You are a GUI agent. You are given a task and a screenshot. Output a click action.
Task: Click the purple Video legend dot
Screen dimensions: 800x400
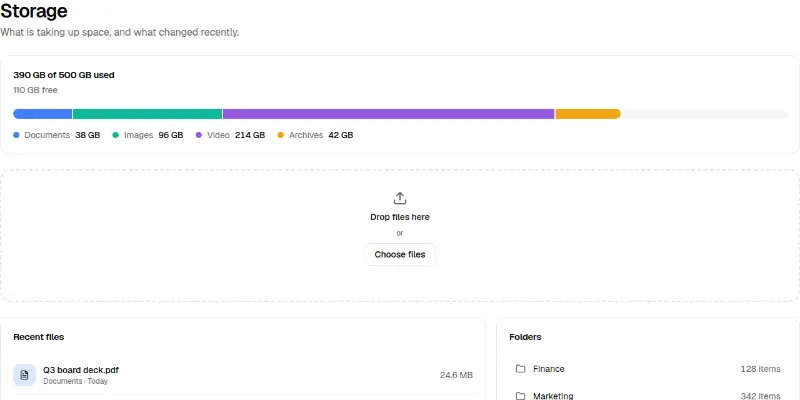[x=199, y=135]
